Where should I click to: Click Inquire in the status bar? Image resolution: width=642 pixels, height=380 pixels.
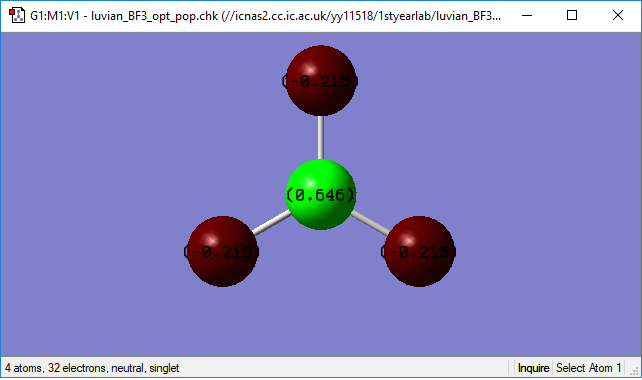pyautogui.click(x=533, y=368)
